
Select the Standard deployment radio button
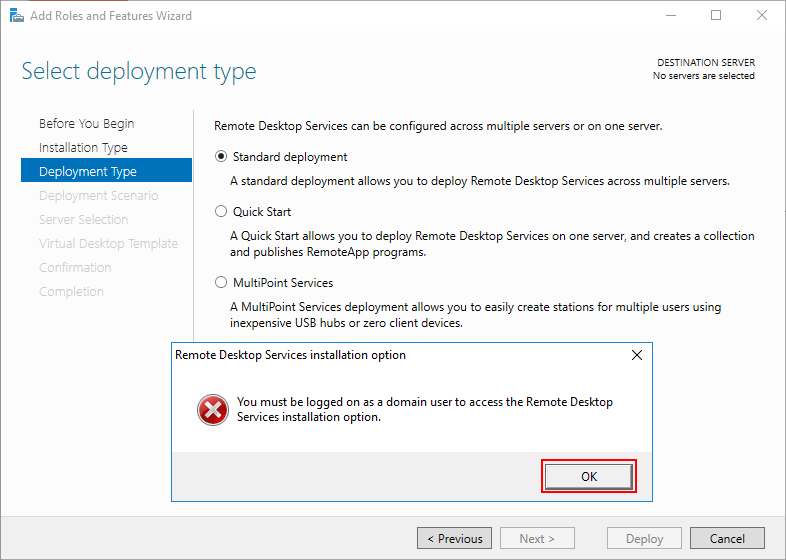point(221,156)
